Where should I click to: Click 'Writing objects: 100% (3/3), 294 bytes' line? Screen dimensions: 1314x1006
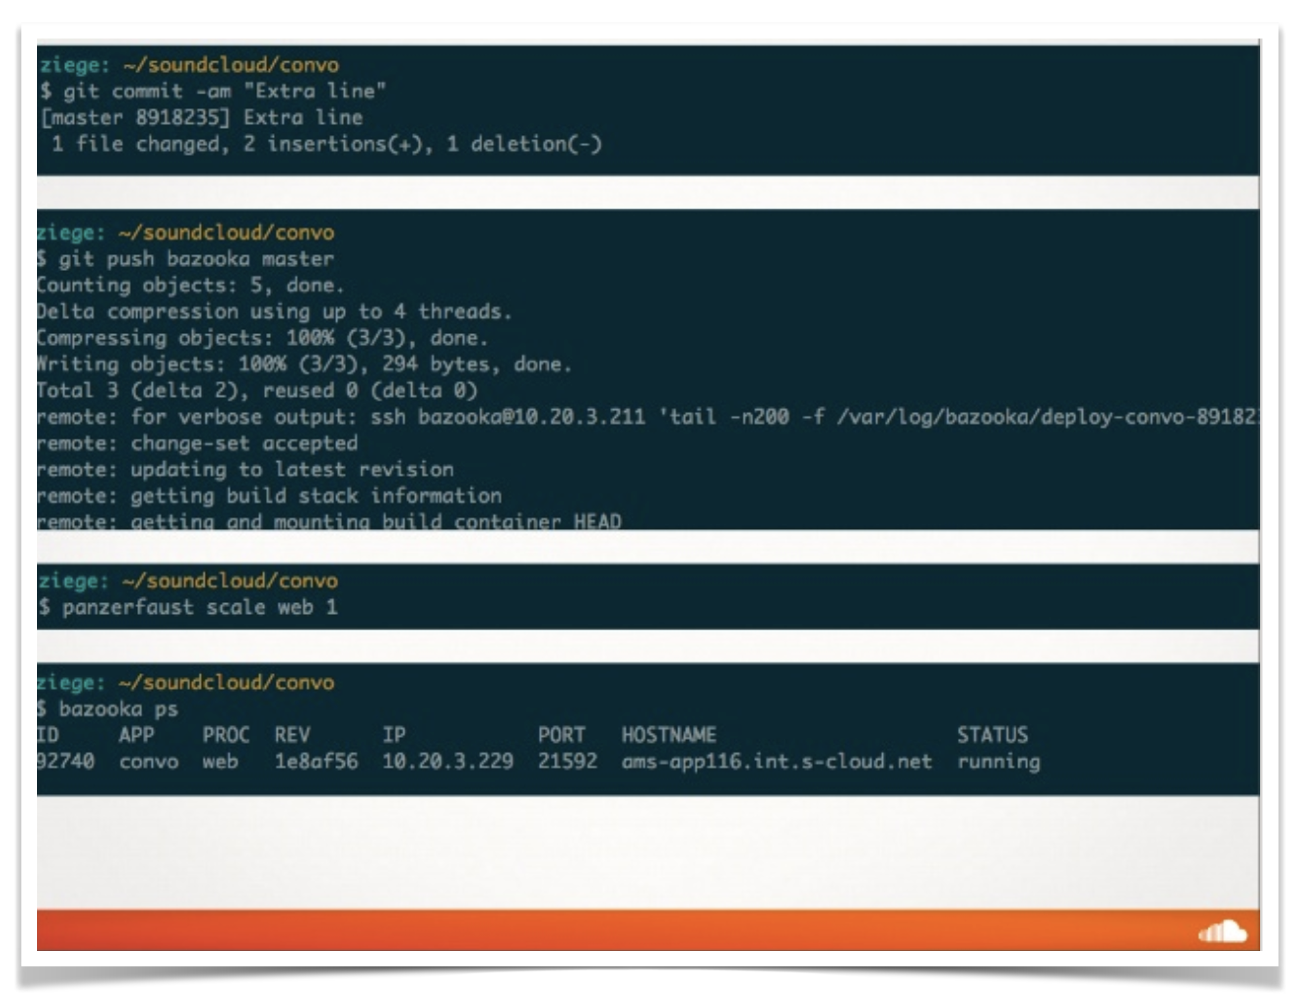pos(304,364)
